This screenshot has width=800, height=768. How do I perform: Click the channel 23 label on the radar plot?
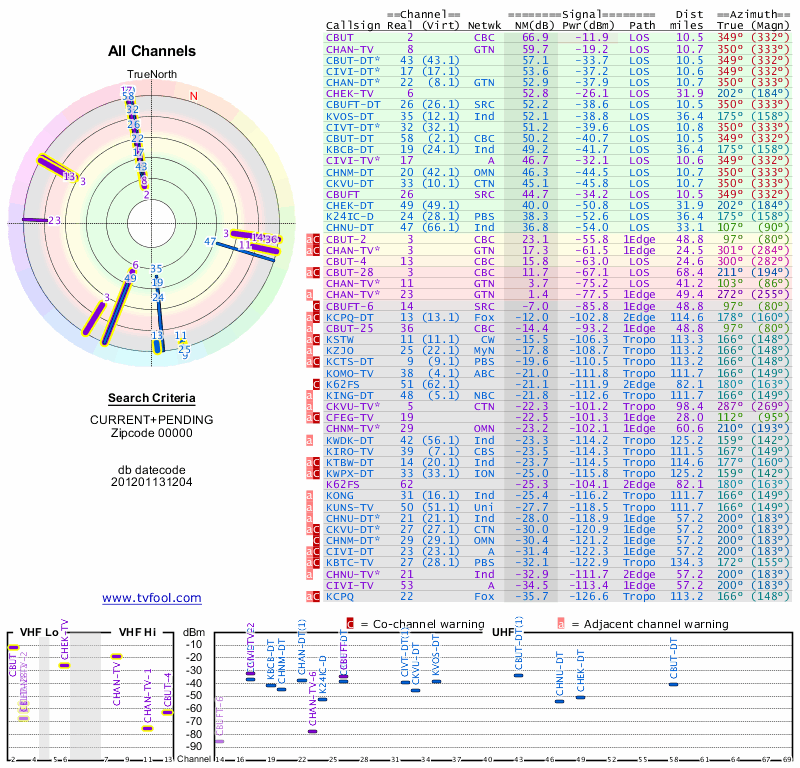coord(55,220)
